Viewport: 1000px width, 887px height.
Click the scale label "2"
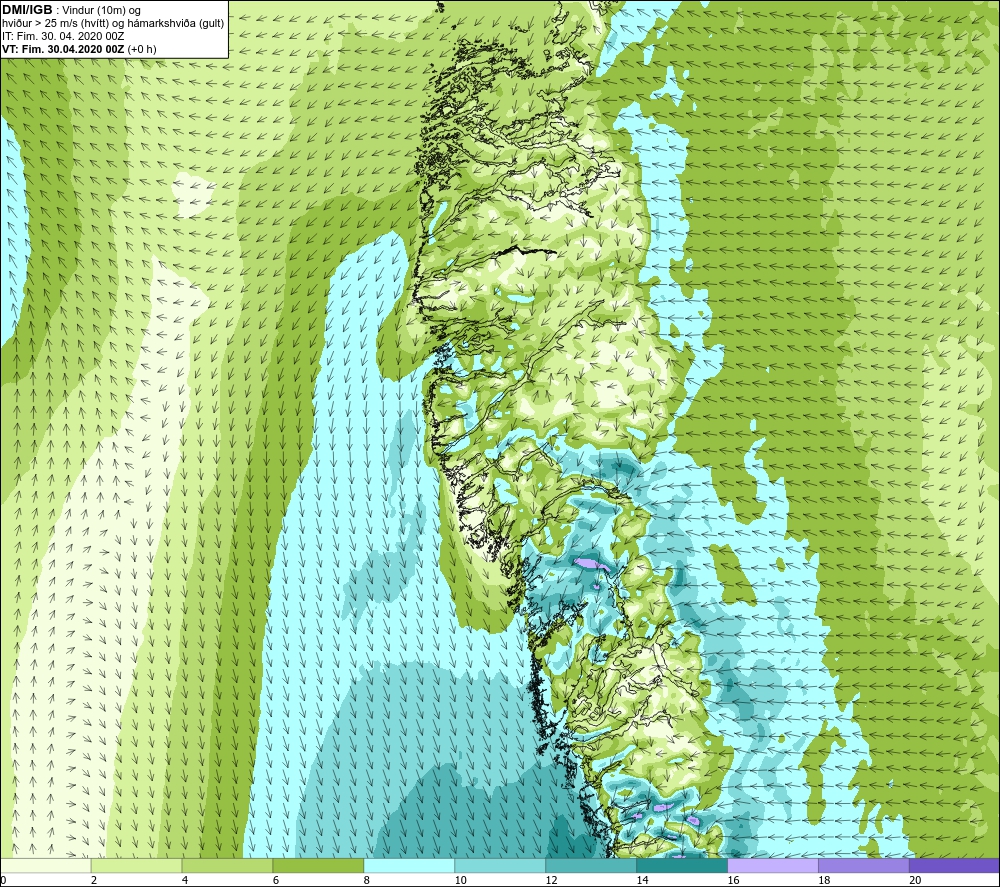coord(94,880)
